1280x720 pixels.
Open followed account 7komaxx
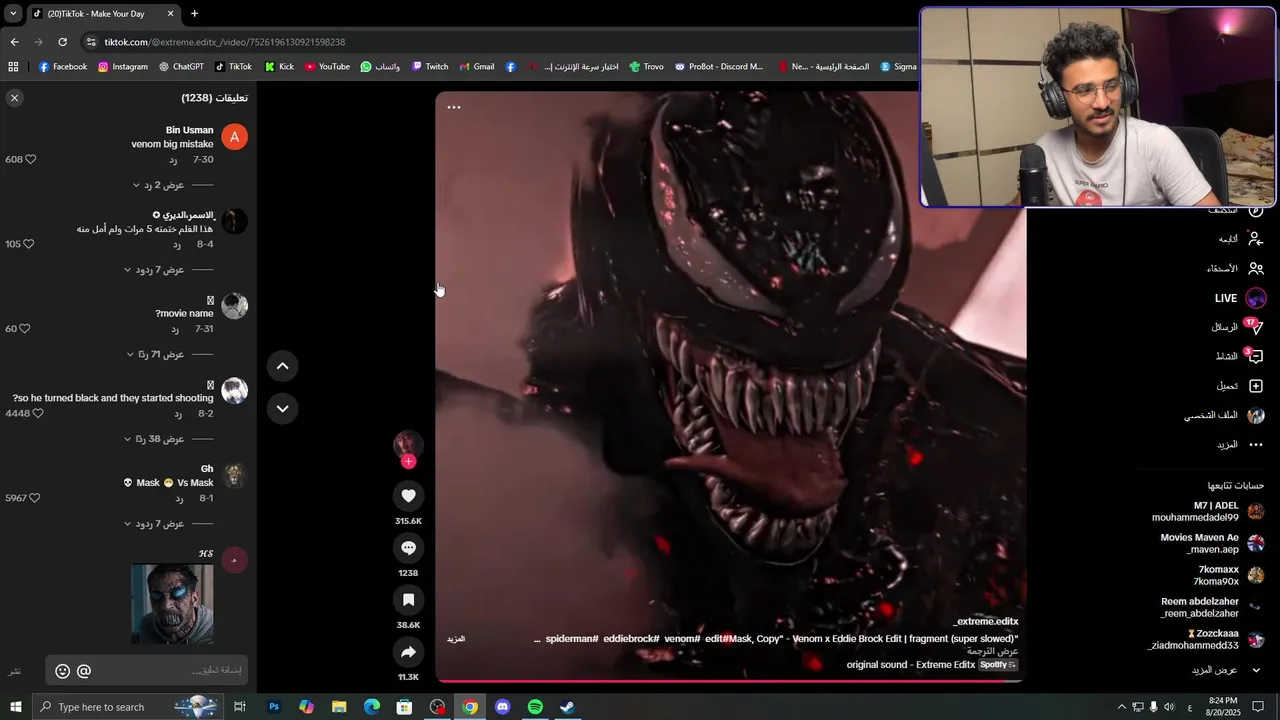[1229, 575]
